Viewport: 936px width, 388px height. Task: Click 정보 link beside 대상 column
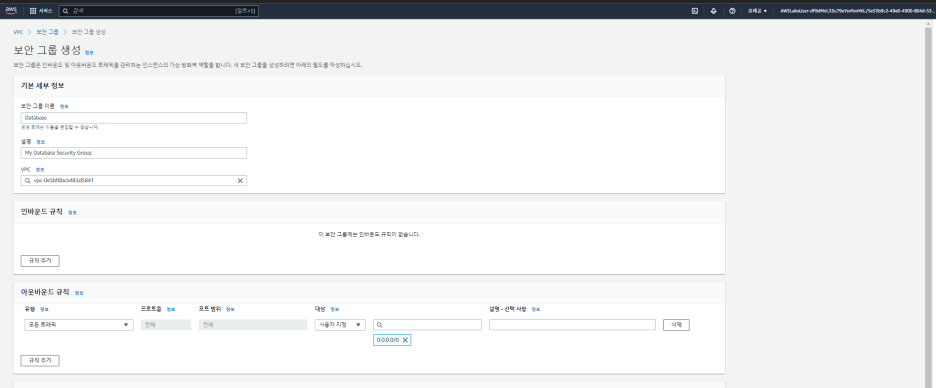tap(335, 309)
